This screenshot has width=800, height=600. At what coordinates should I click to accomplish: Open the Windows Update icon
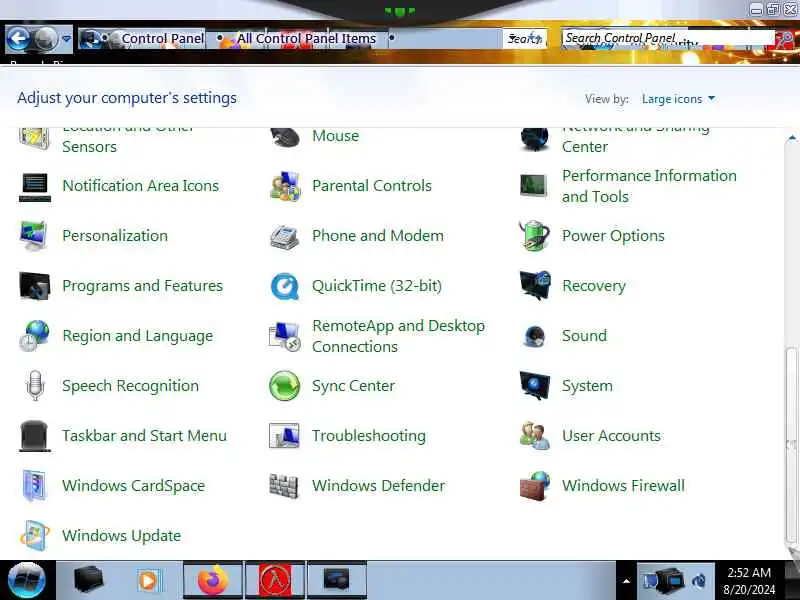[x=35, y=536]
